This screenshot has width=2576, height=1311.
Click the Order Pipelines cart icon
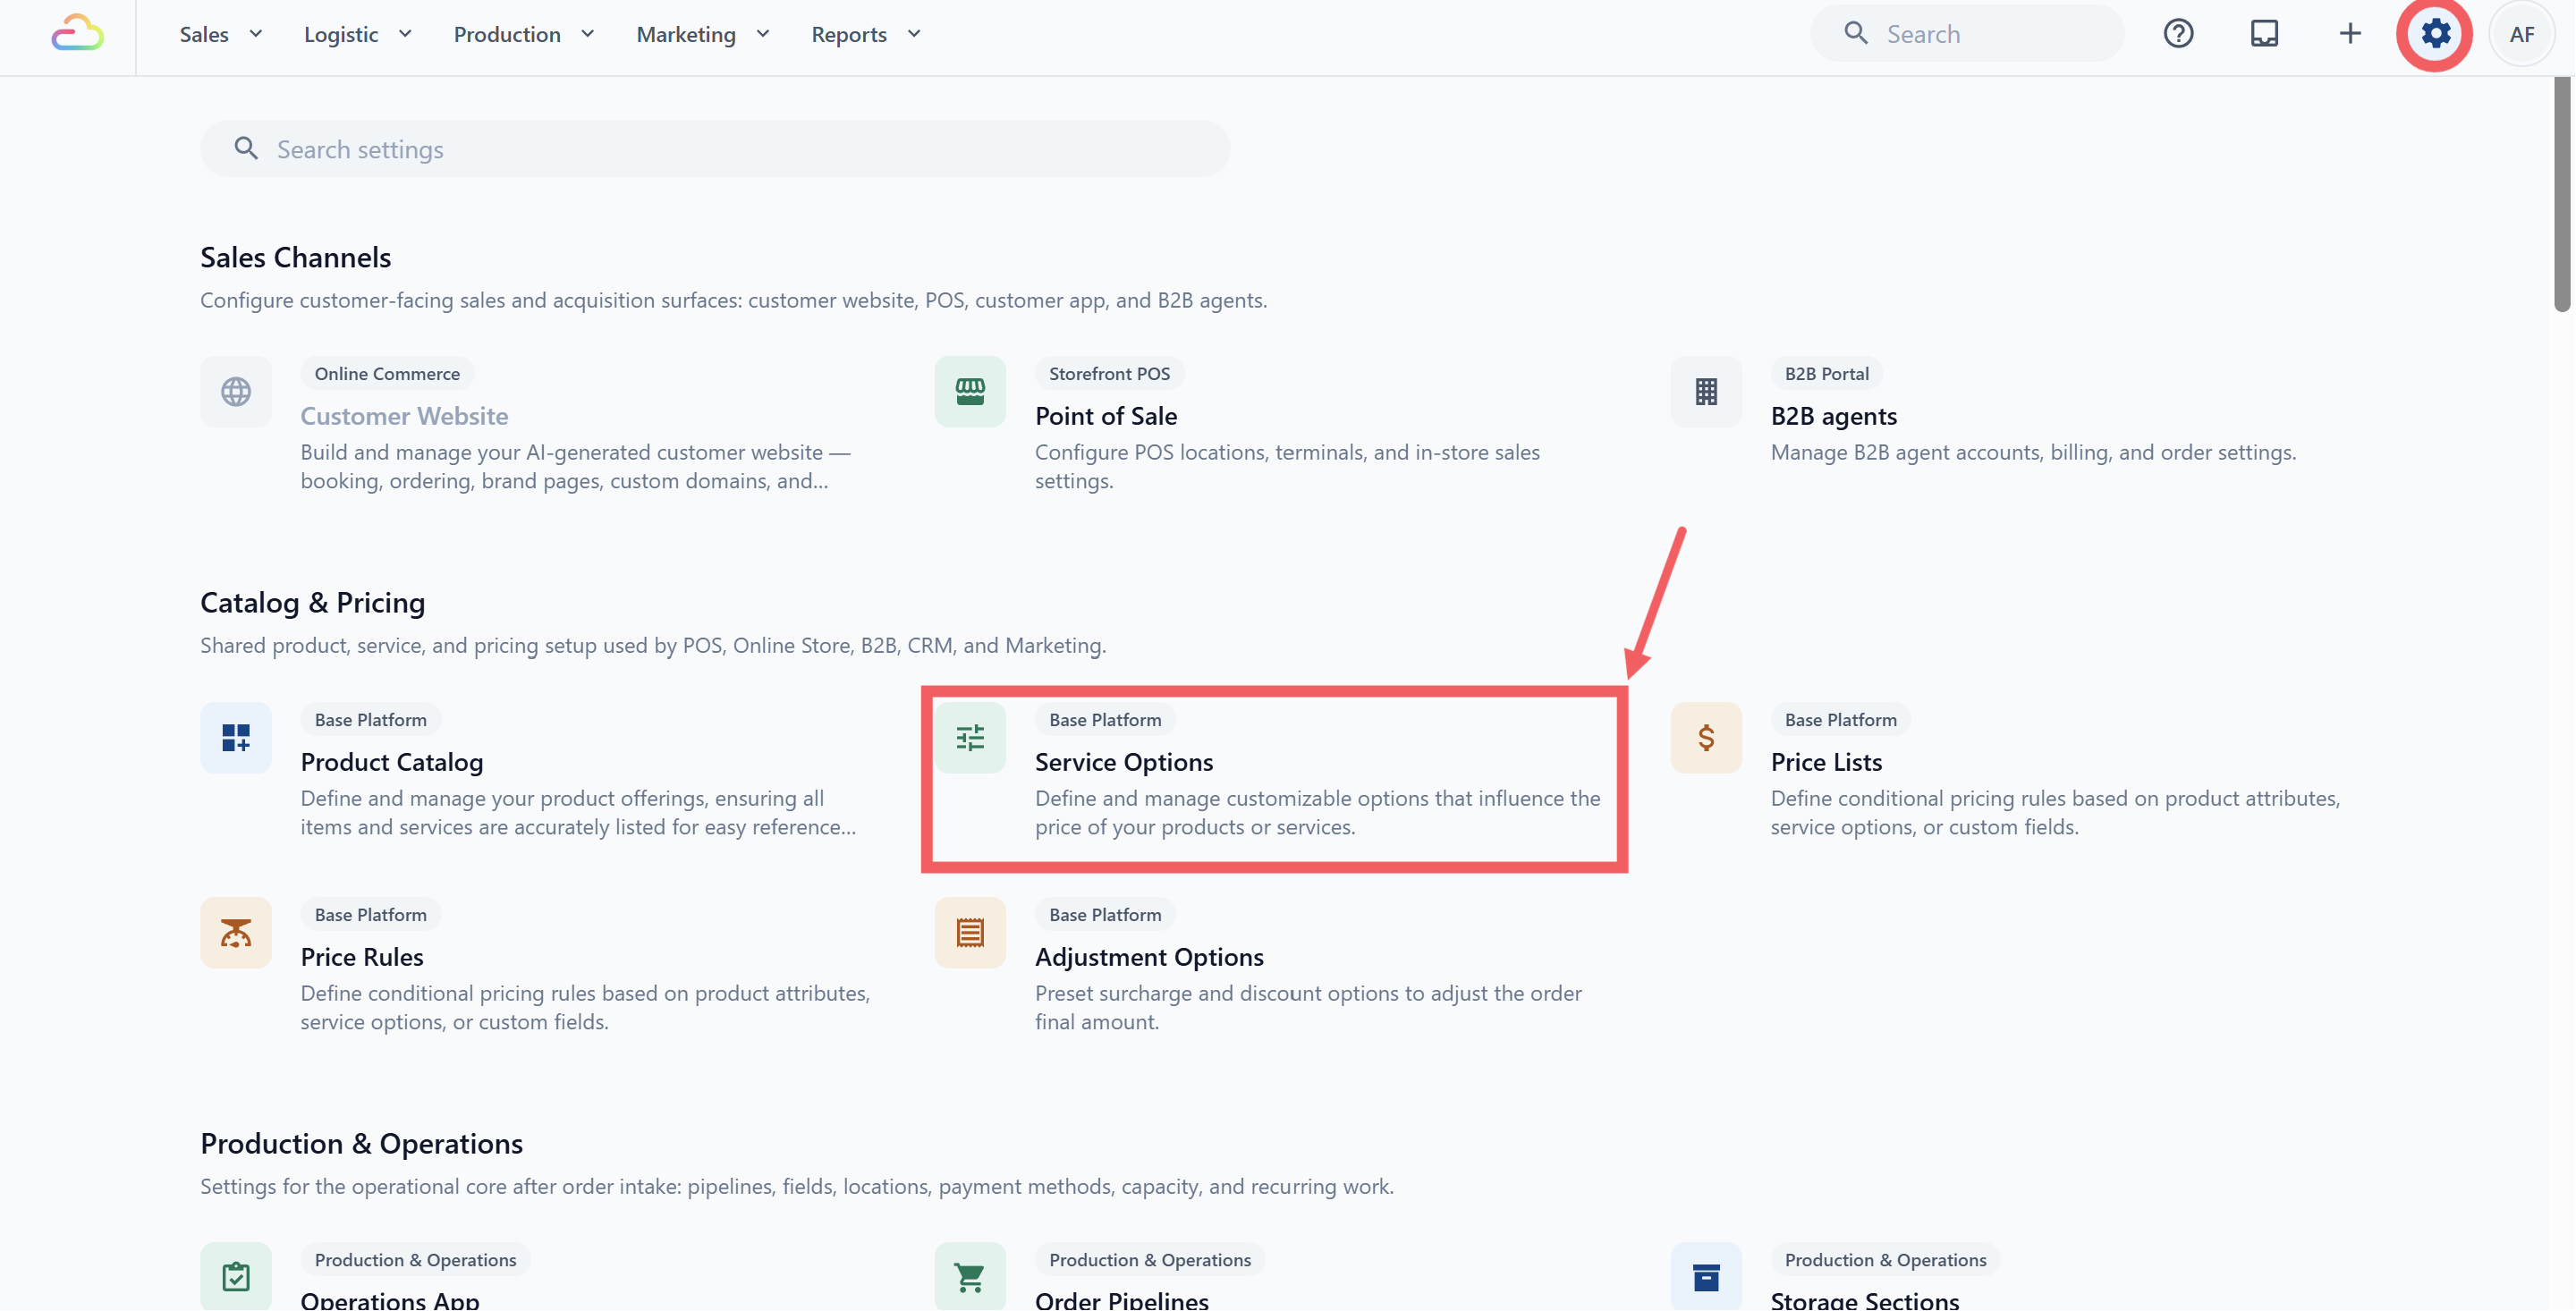tap(970, 1276)
